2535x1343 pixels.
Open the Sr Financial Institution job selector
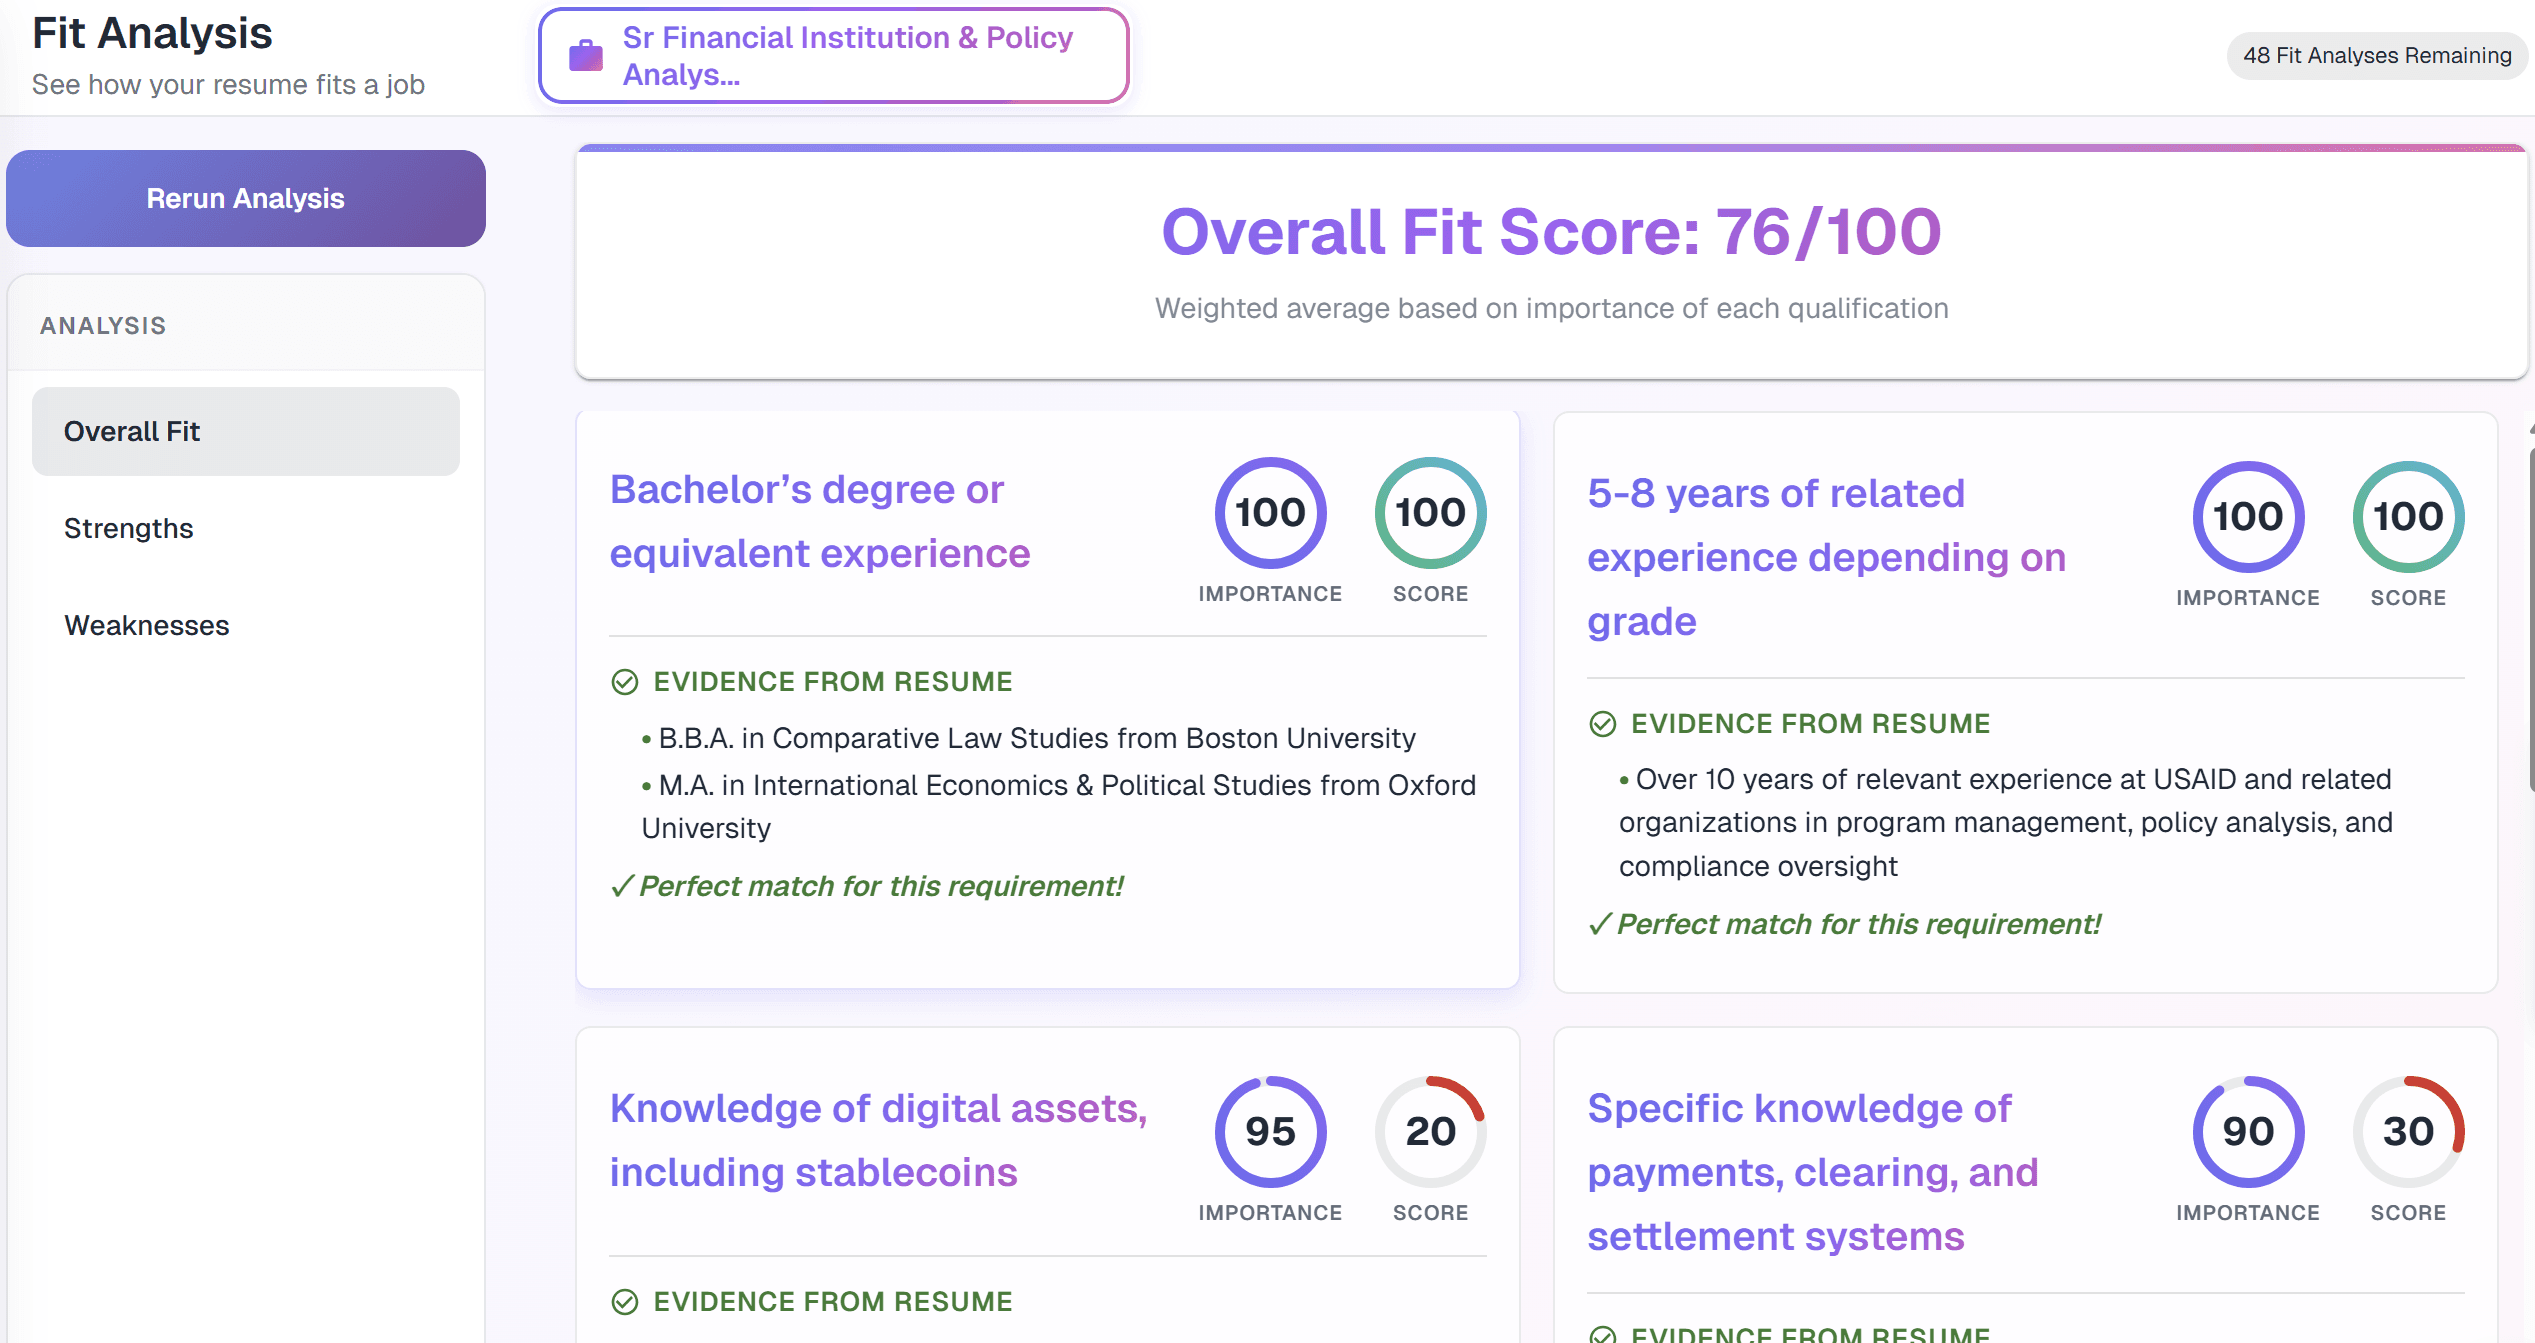[833, 56]
